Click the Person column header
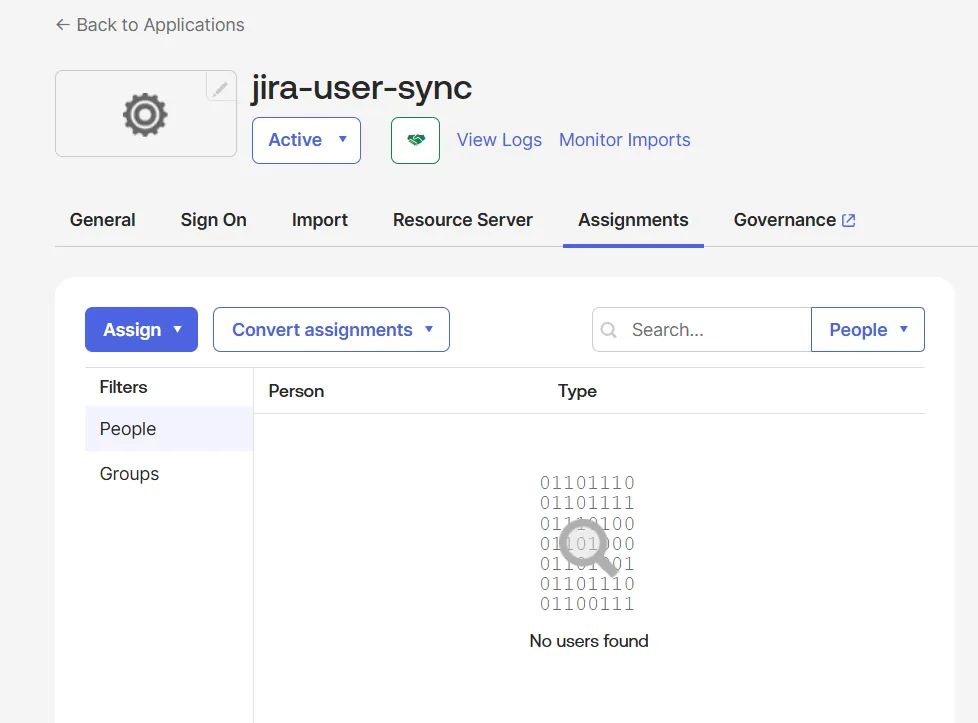Screen dimensions: 978x723 point(296,391)
